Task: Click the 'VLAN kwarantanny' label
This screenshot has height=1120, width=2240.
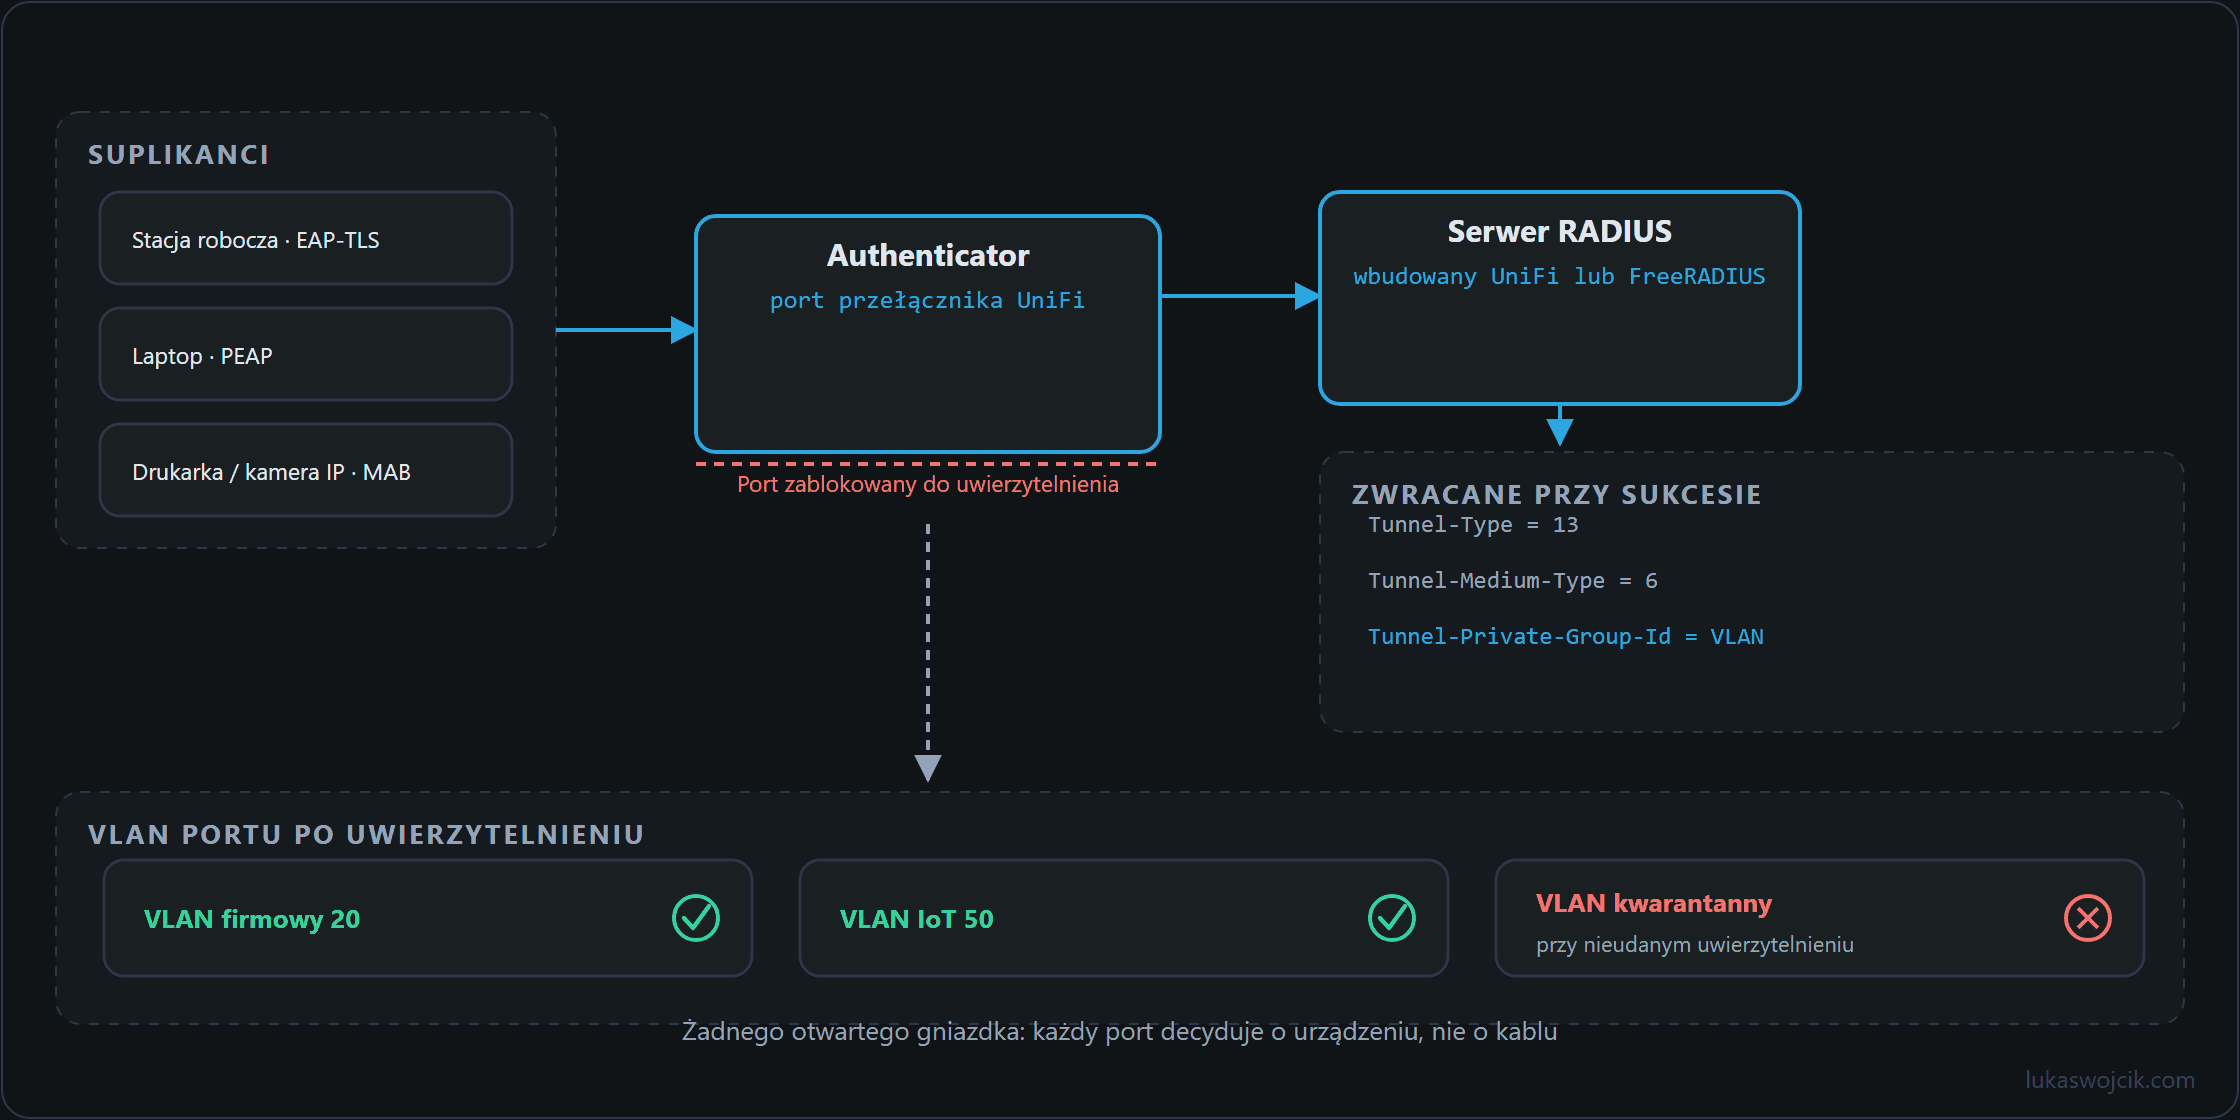Action: 1654,904
